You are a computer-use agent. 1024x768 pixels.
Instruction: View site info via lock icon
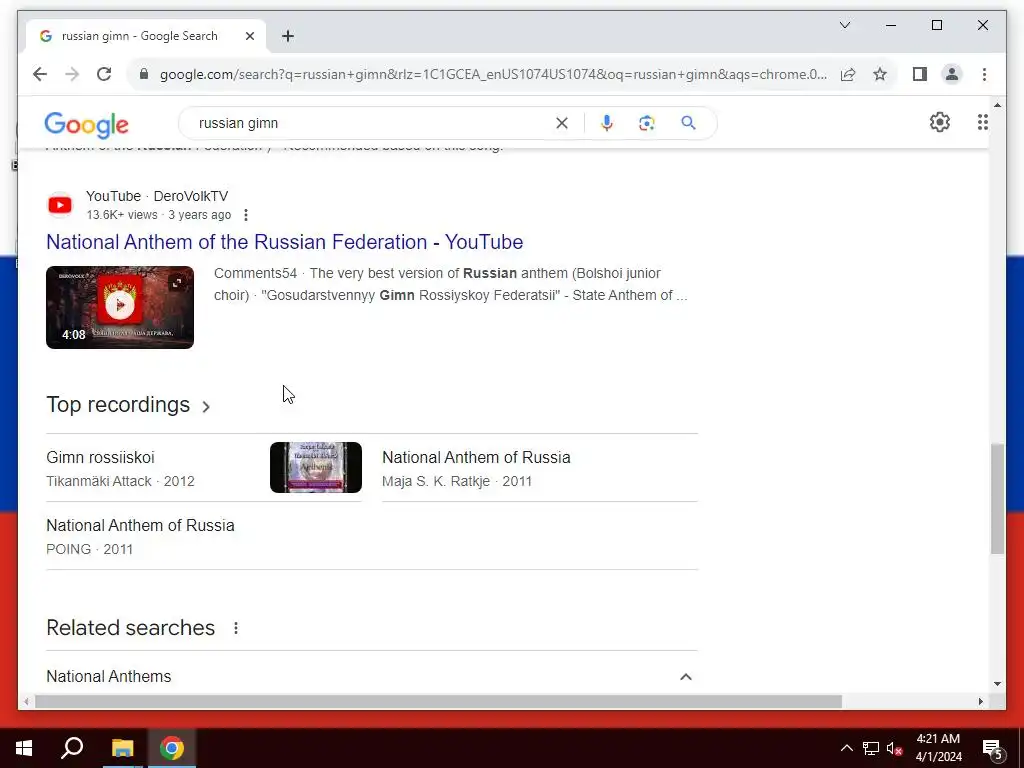(x=144, y=74)
